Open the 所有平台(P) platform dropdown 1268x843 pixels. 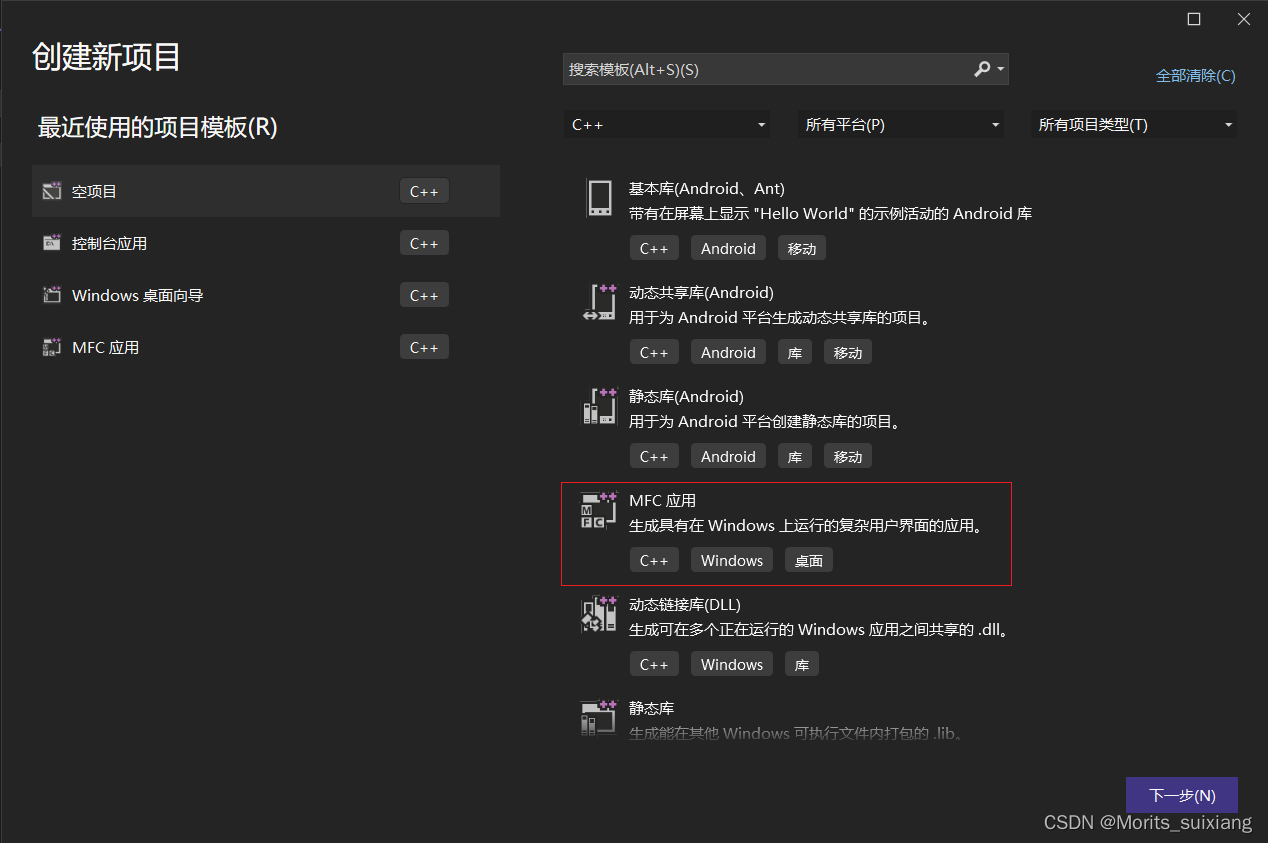900,124
